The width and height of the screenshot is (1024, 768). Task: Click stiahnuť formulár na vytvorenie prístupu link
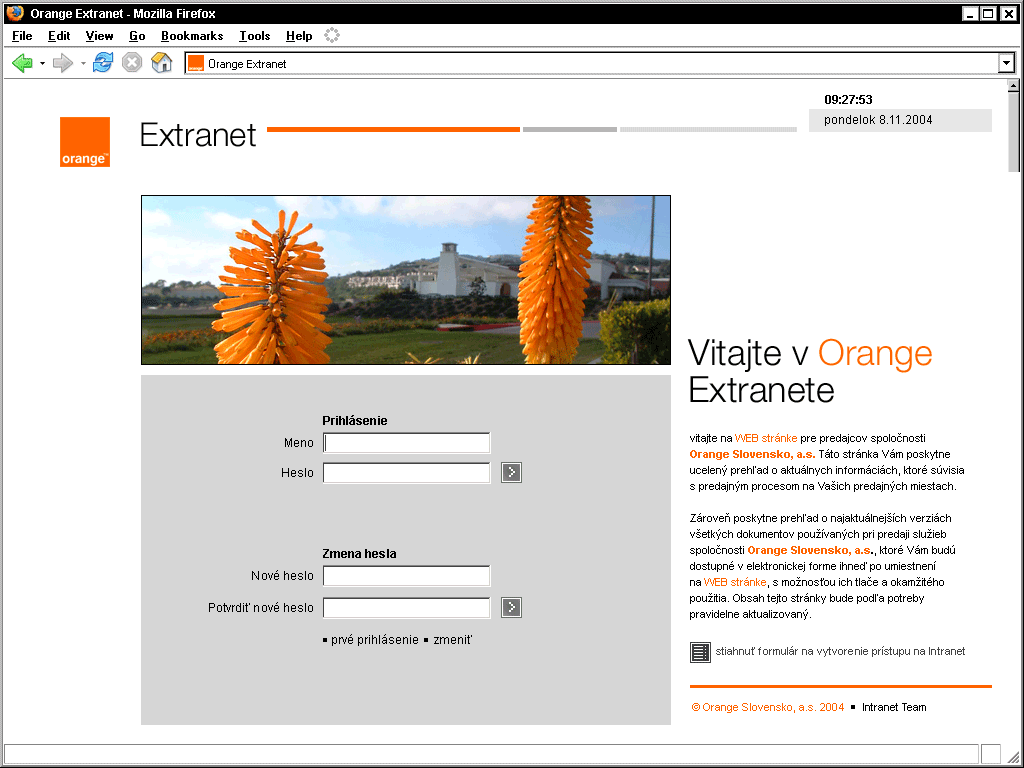840,651
